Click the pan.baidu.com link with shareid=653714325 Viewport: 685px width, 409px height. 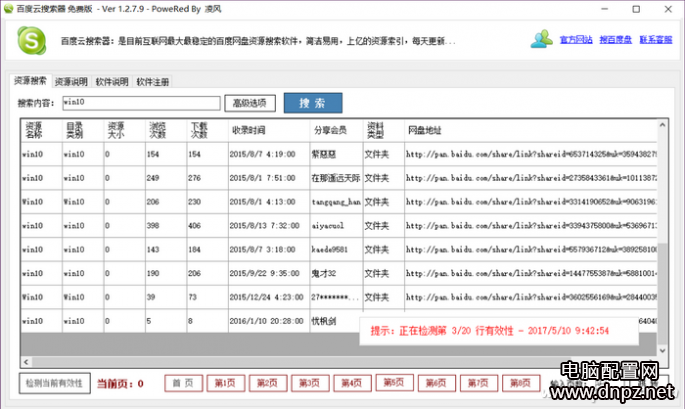pos(531,154)
